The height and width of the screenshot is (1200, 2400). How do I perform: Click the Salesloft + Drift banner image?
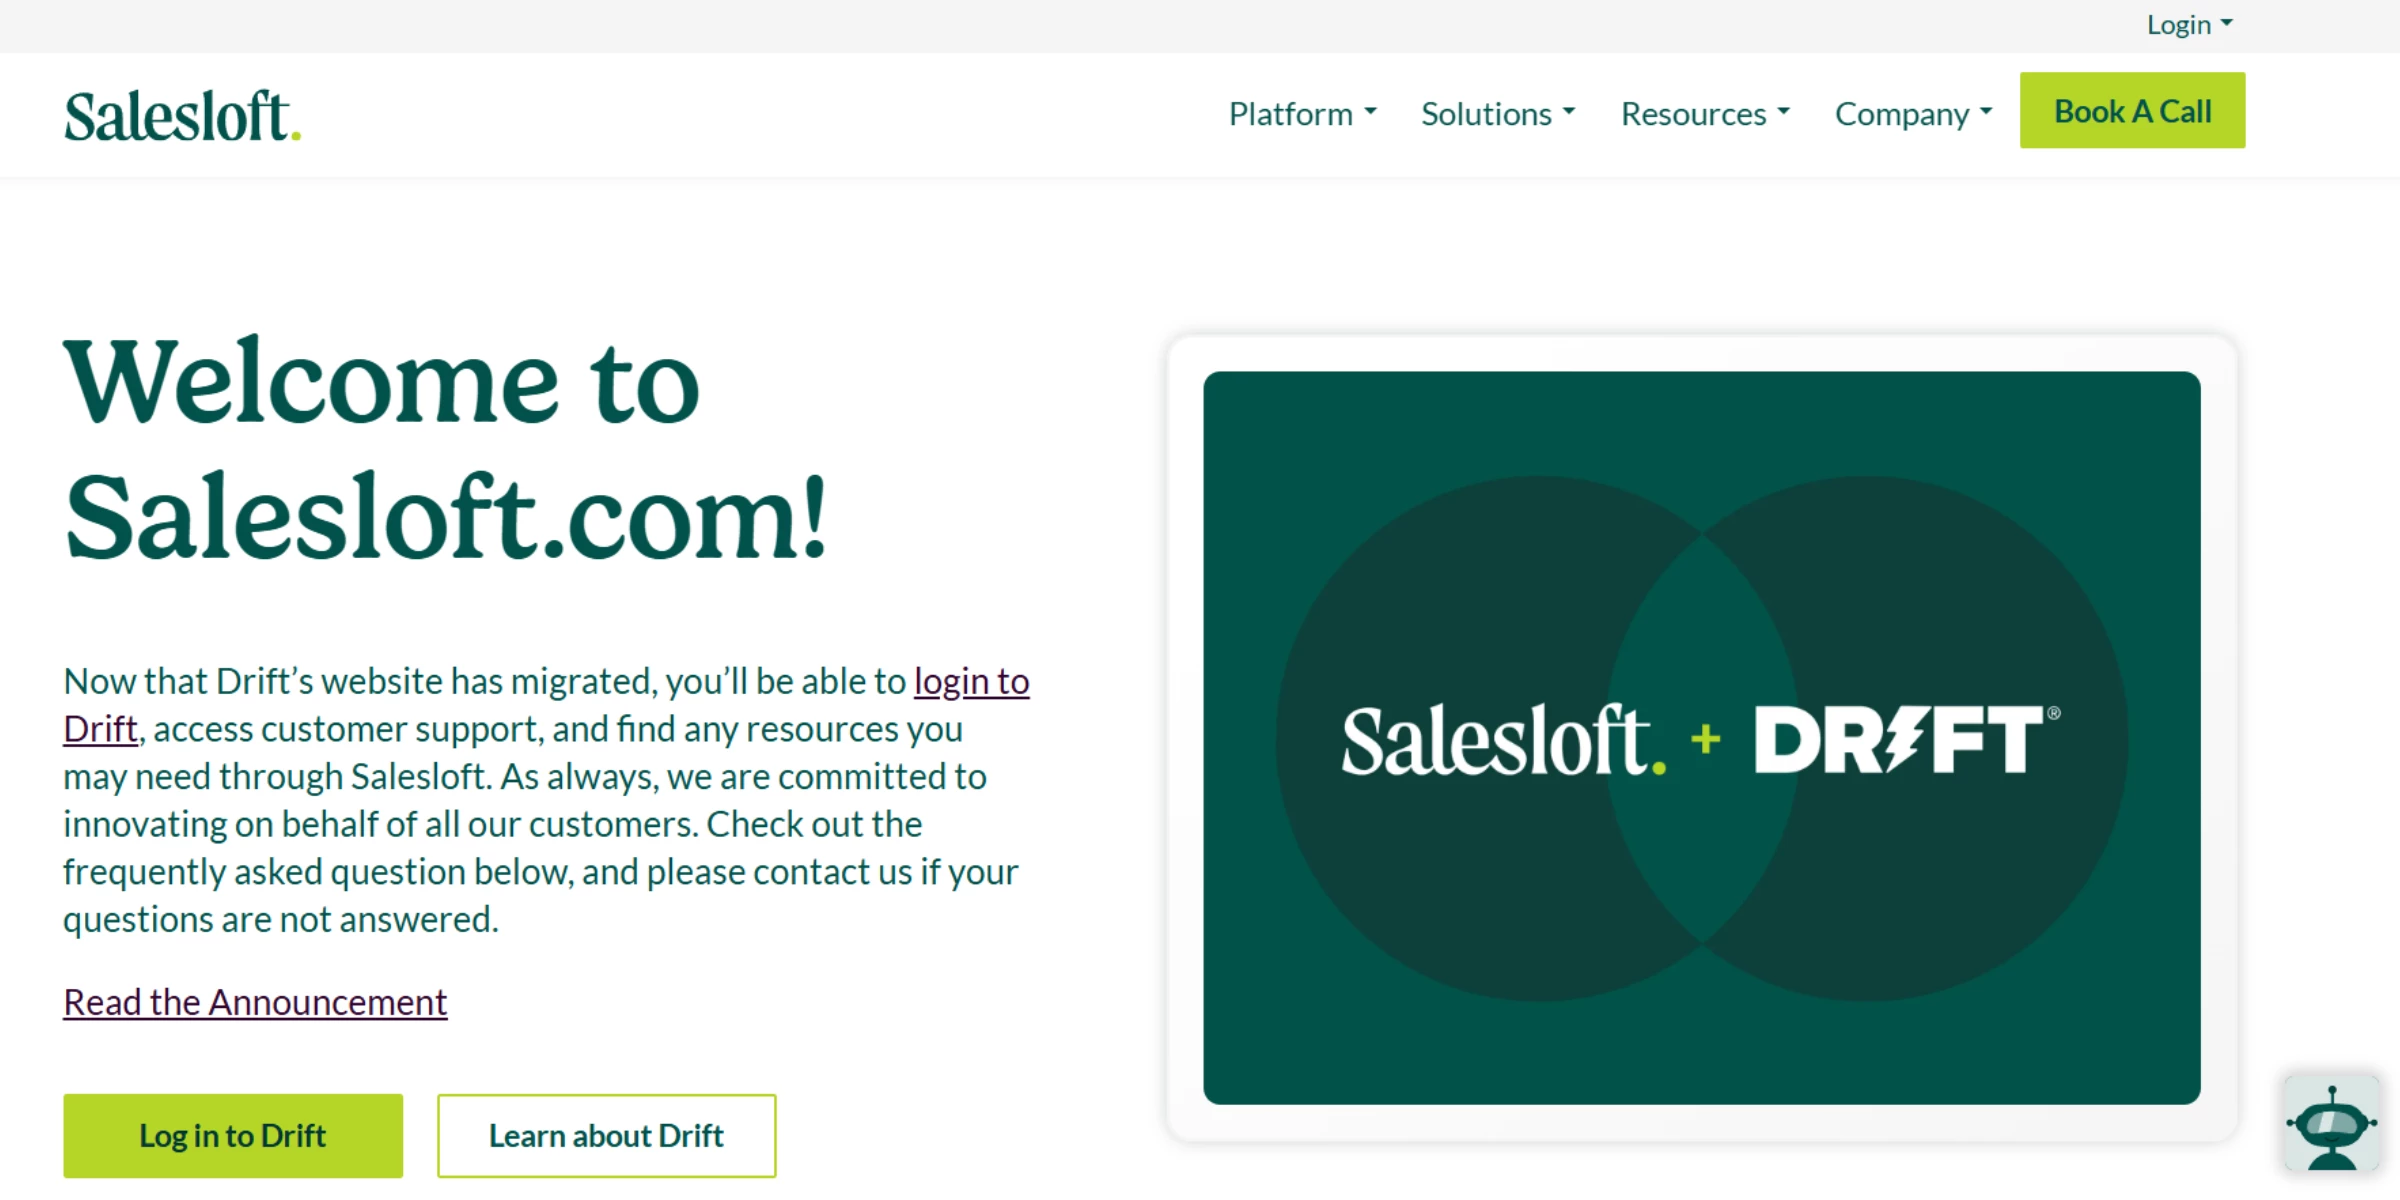(x=1701, y=738)
